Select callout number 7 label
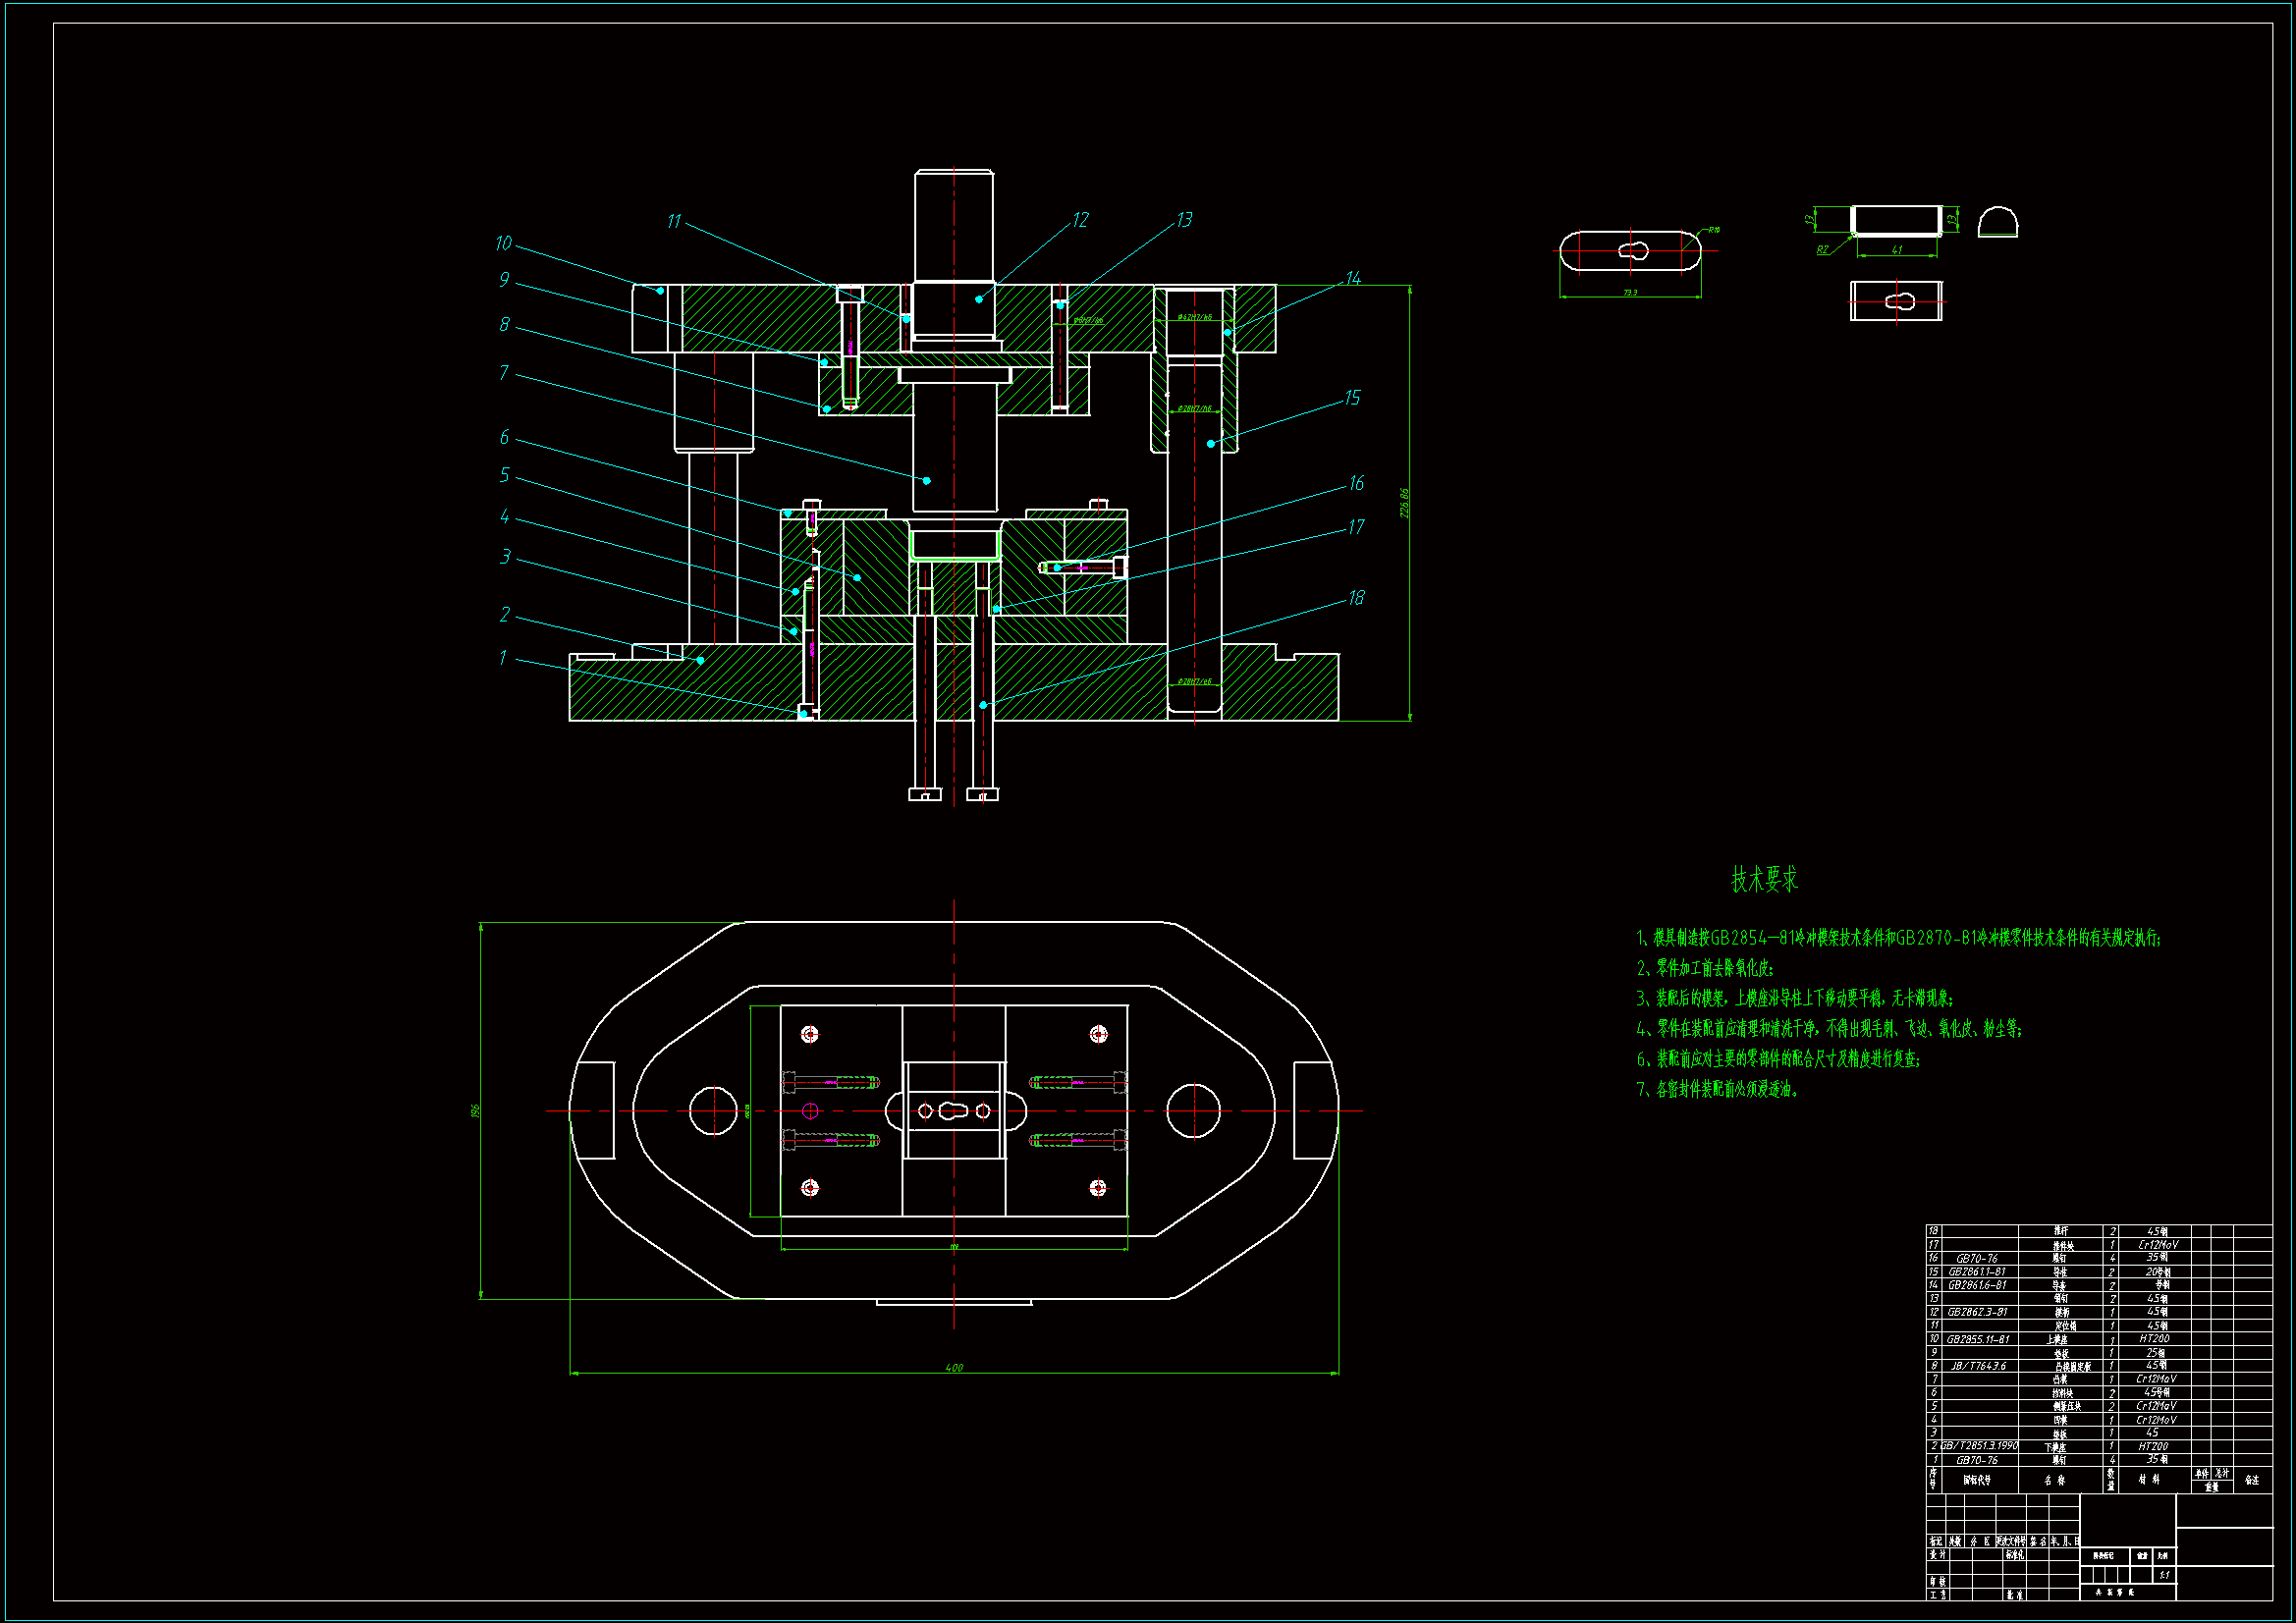The width and height of the screenshot is (2296, 1623). [504, 372]
